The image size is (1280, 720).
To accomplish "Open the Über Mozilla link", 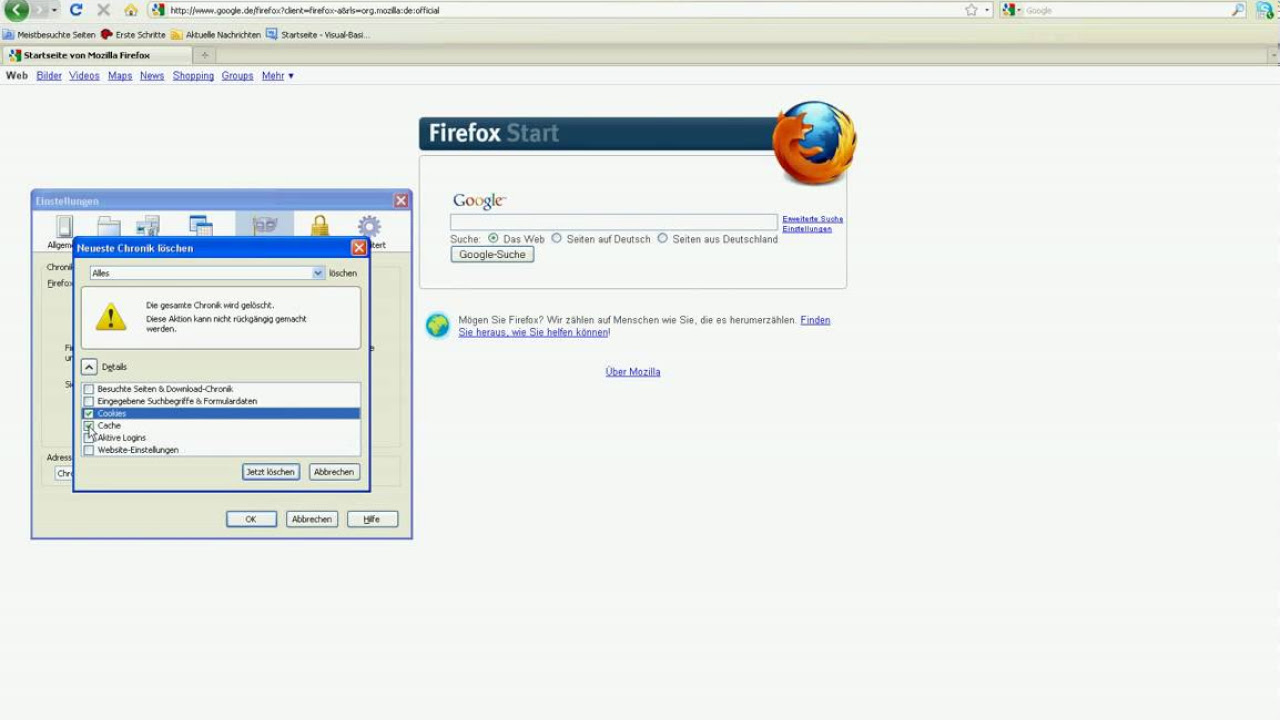I will tap(633, 372).
